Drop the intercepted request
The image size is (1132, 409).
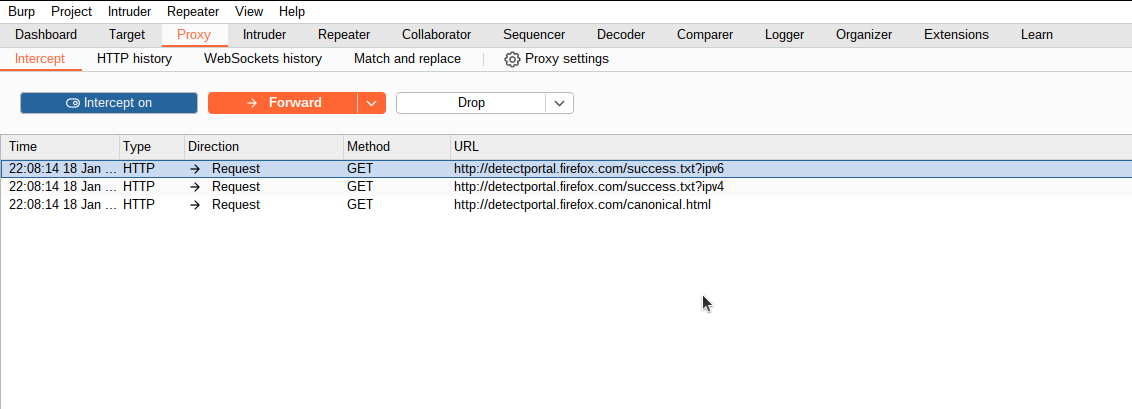(471, 102)
